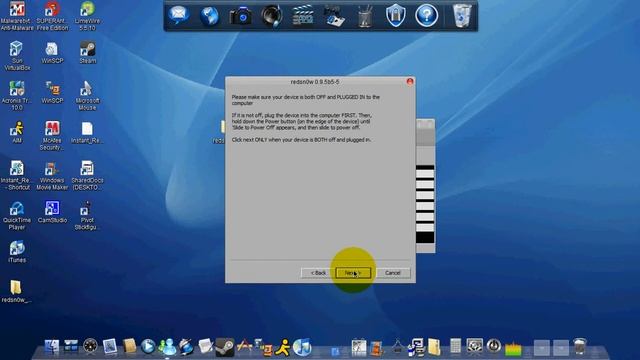Open the globe browser icon in top dock
This screenshot has height=360, width=640.
[x=209, y=16]
